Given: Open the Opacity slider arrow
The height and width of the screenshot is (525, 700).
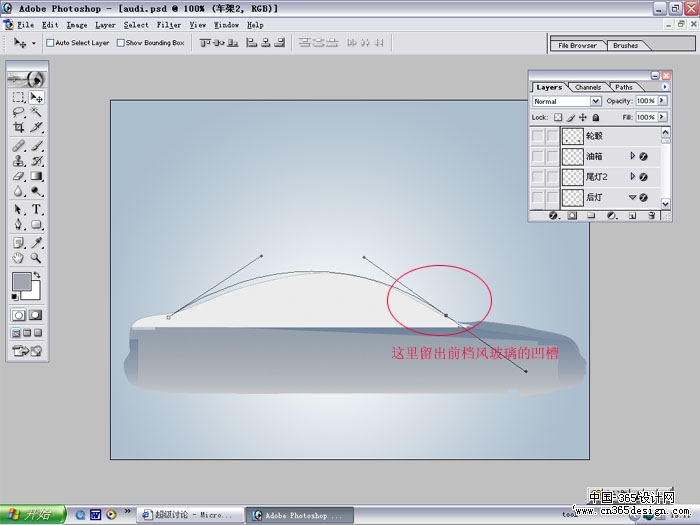Looking at the screenshot, I should (662, 101).
